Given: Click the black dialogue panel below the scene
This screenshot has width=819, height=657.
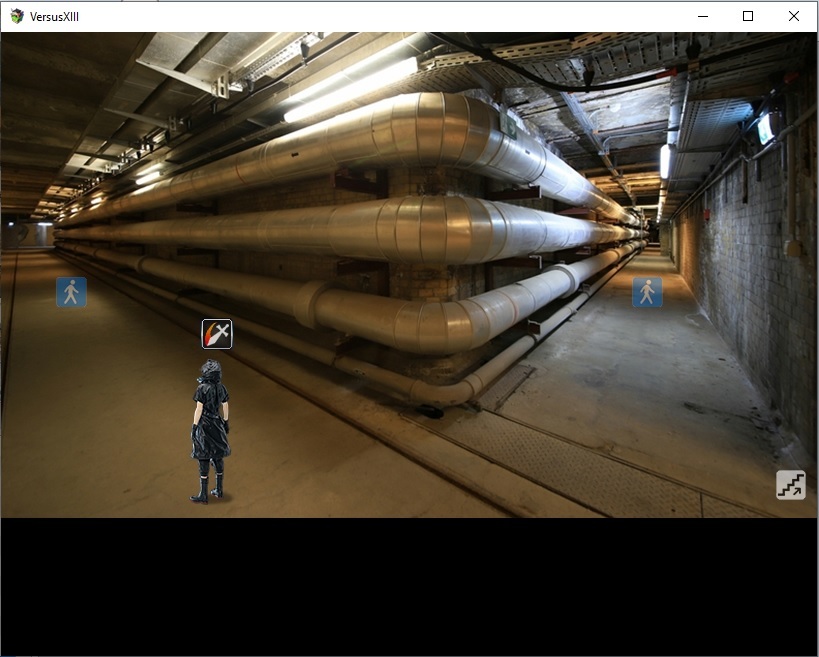Looking at the screenshot, I should pos(409,585).
